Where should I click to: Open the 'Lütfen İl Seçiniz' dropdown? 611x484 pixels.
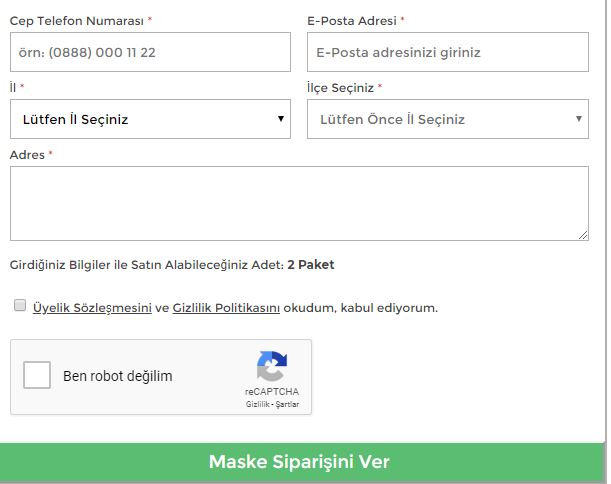[x=150, y=119]
